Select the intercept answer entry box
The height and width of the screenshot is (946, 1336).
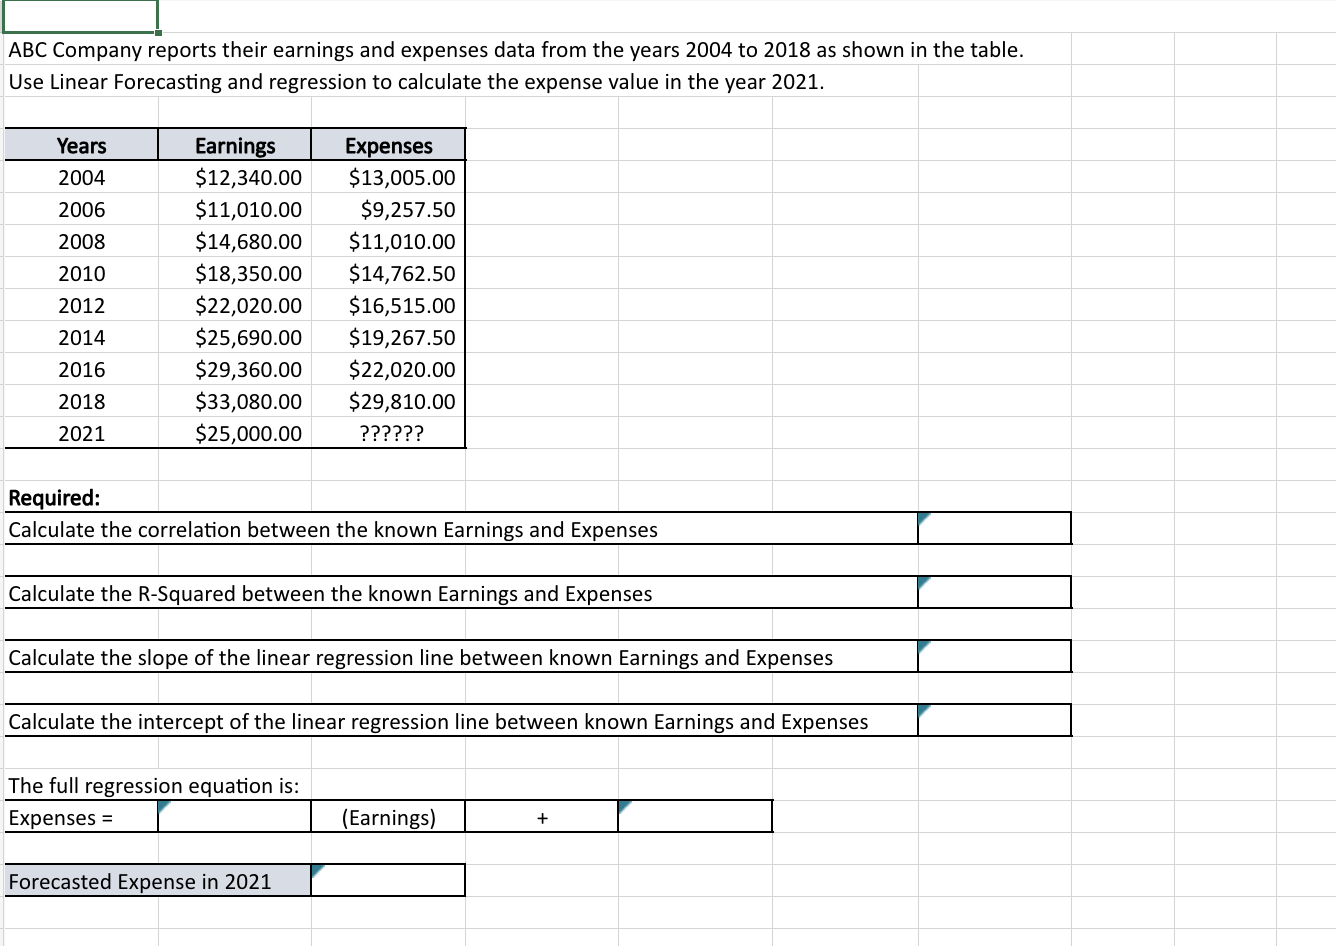tap(993, 720)
